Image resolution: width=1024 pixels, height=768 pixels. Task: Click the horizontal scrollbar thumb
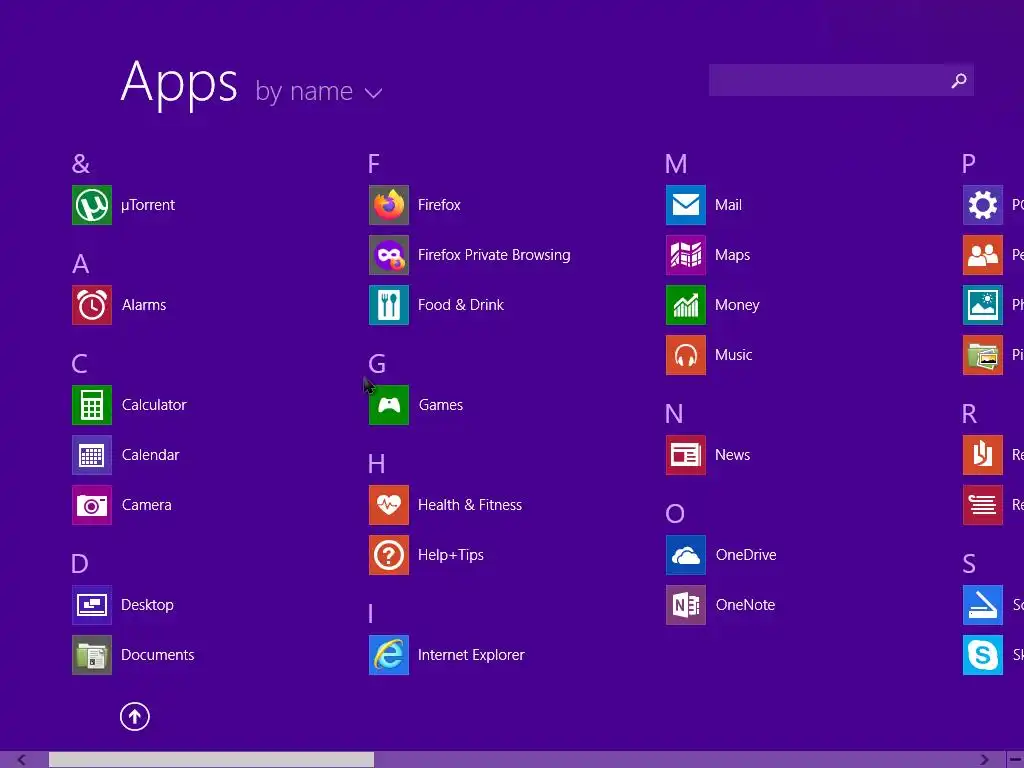[211, 760]
